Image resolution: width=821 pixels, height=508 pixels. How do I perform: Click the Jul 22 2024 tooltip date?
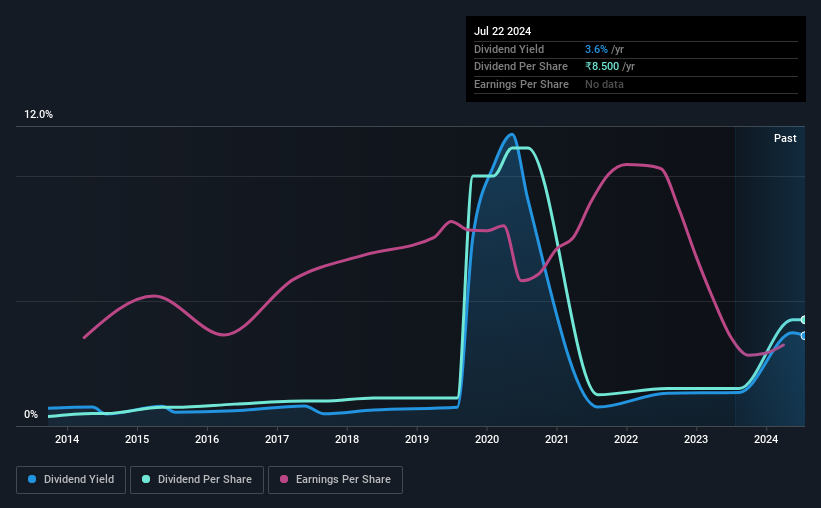tap(503, 31)
